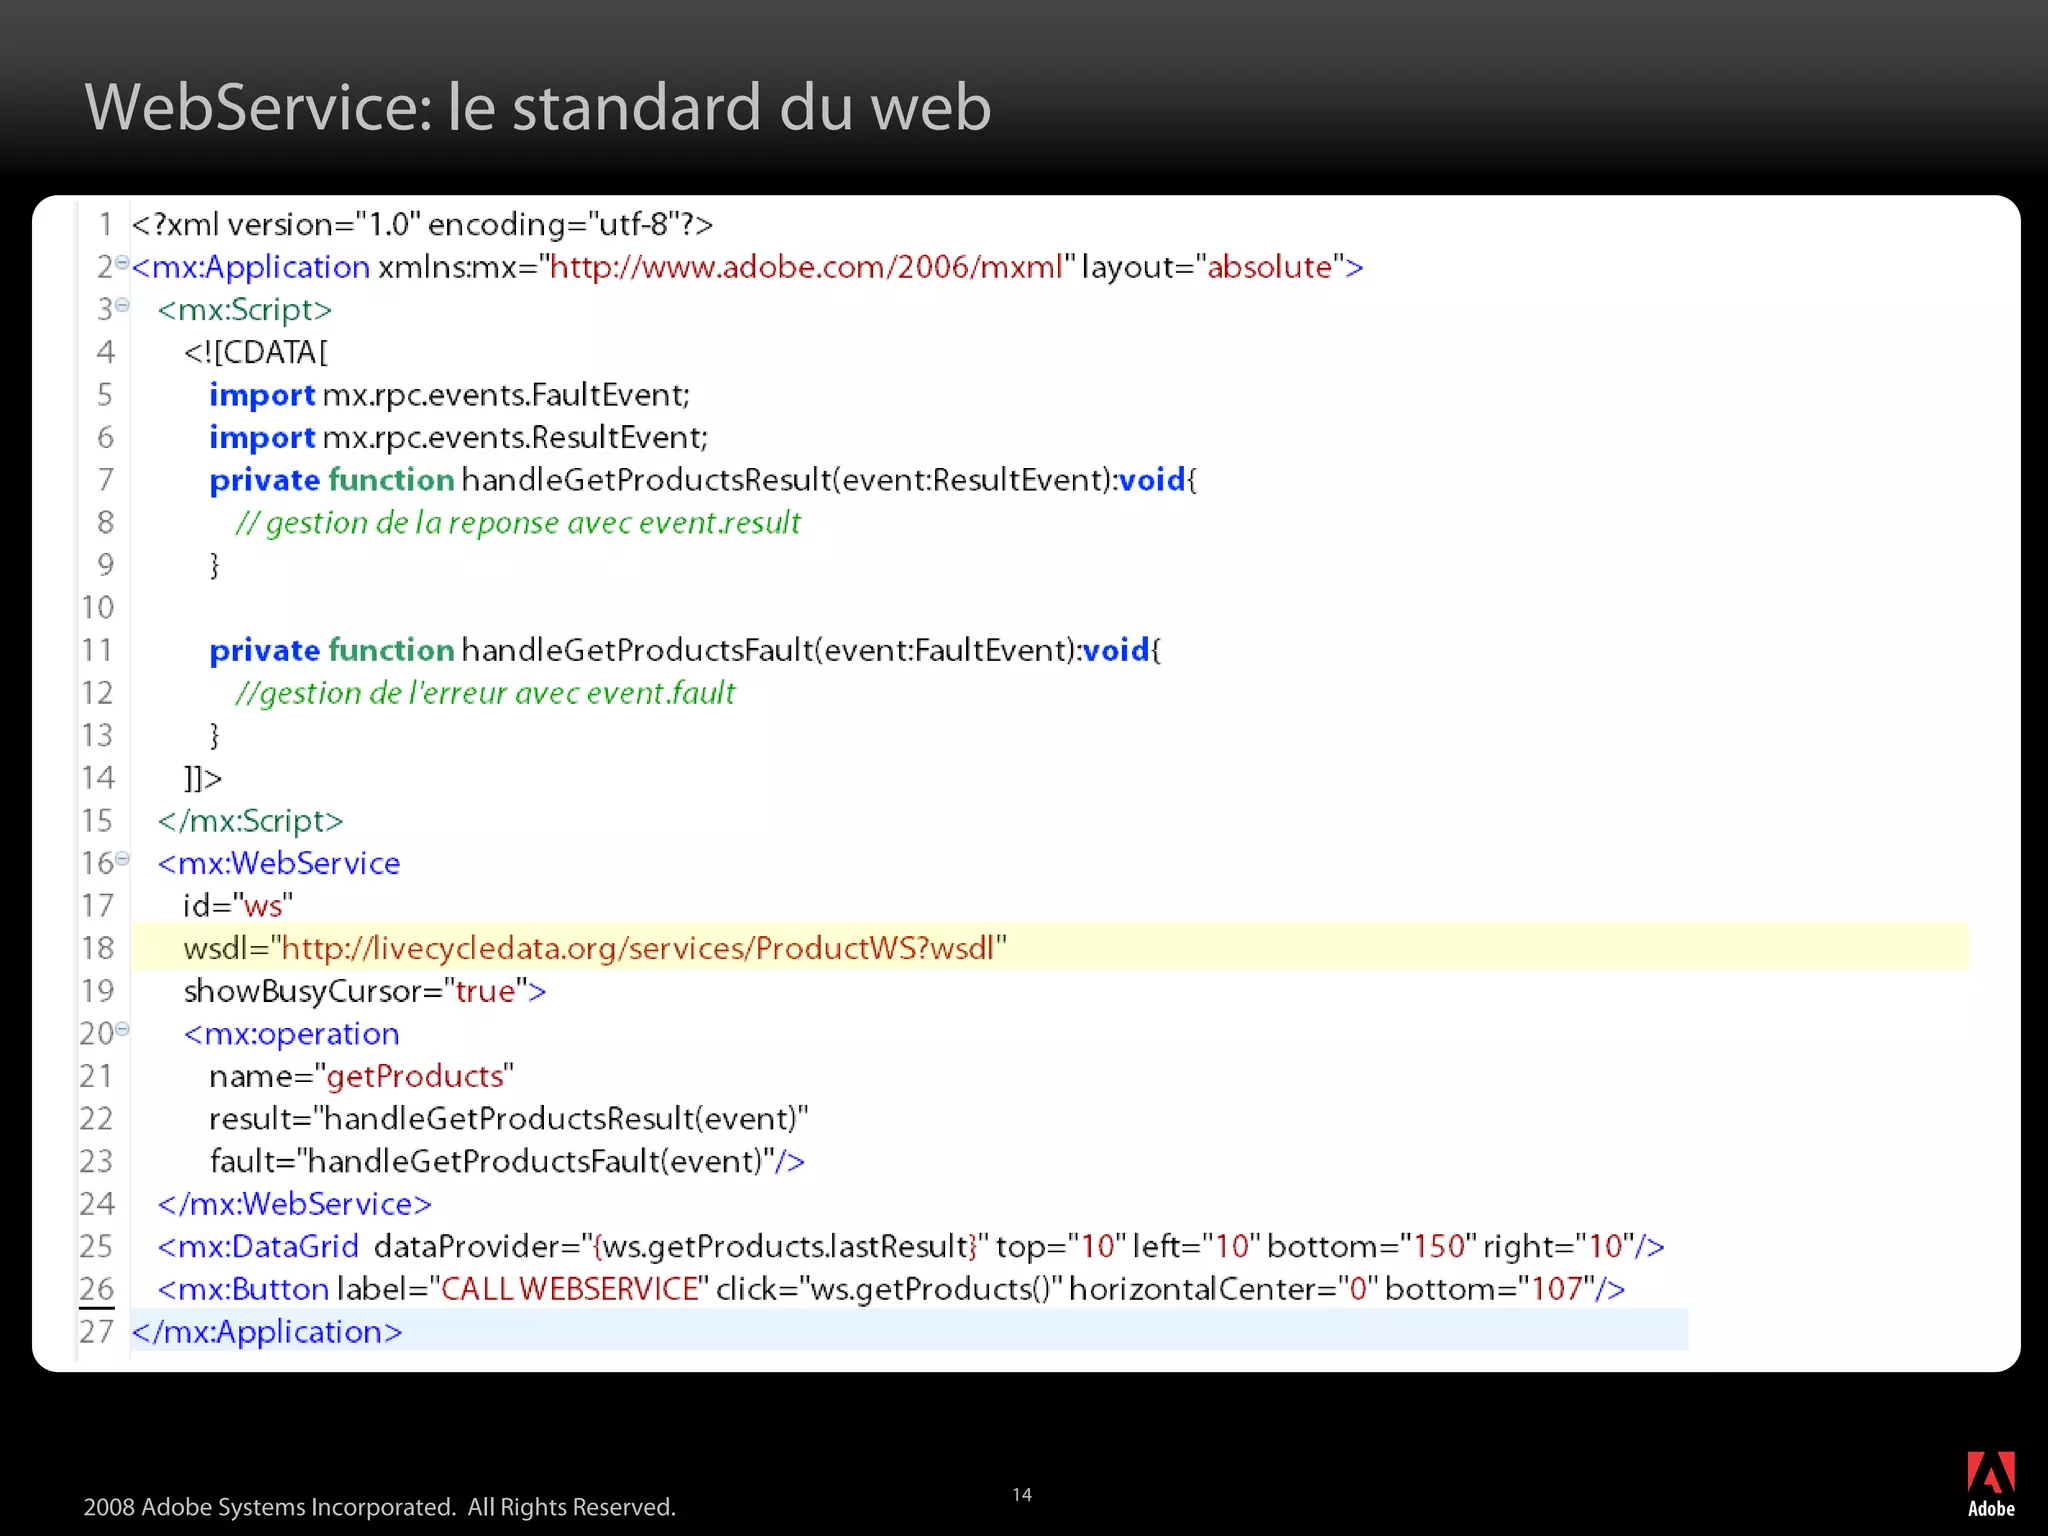Click the comment "gestion de l'erreur avec event.fault"
Screen dimensions: 2048x1536
pyautogui.click(x=485, y=692)
